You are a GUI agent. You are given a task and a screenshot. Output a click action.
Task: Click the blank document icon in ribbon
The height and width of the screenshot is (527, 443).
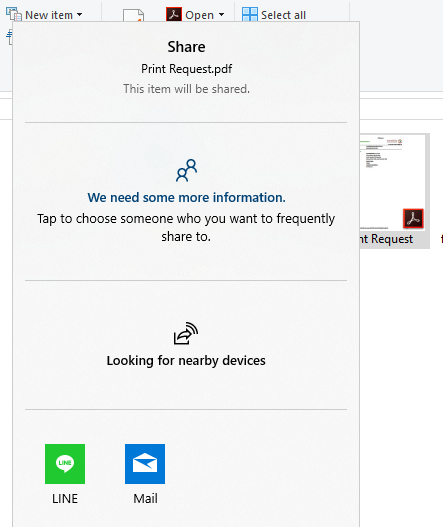pyautogui.click(x=133, y=15)
